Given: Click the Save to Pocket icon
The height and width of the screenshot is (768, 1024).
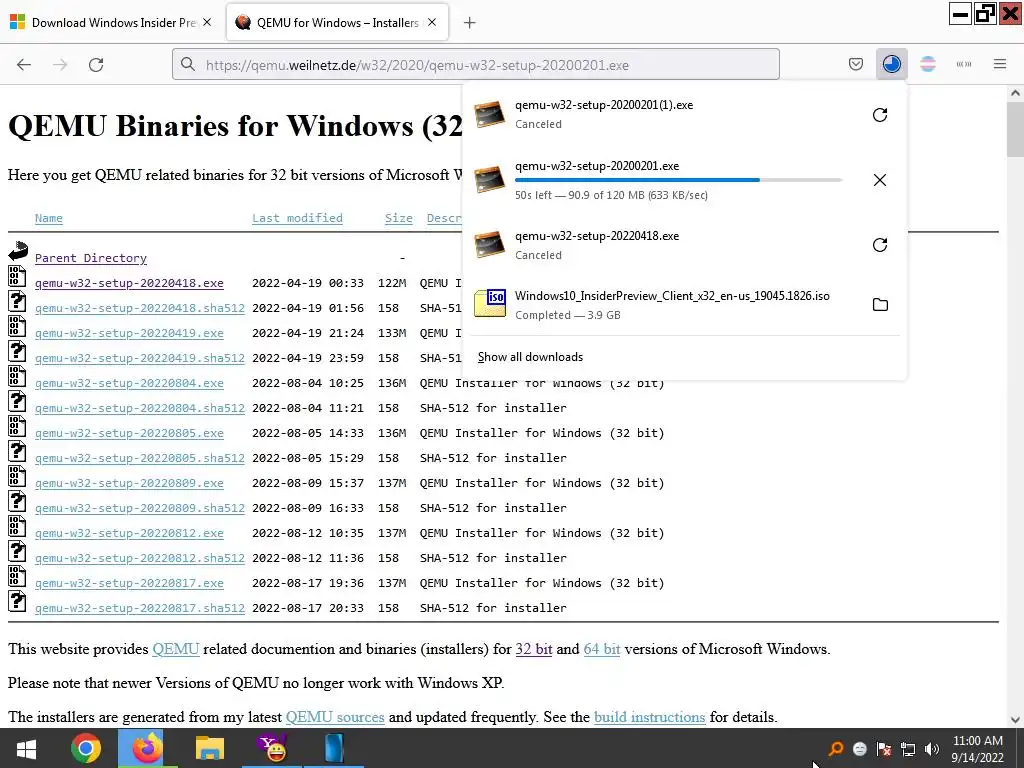Looking at the screenshot, I should [856, 64].
